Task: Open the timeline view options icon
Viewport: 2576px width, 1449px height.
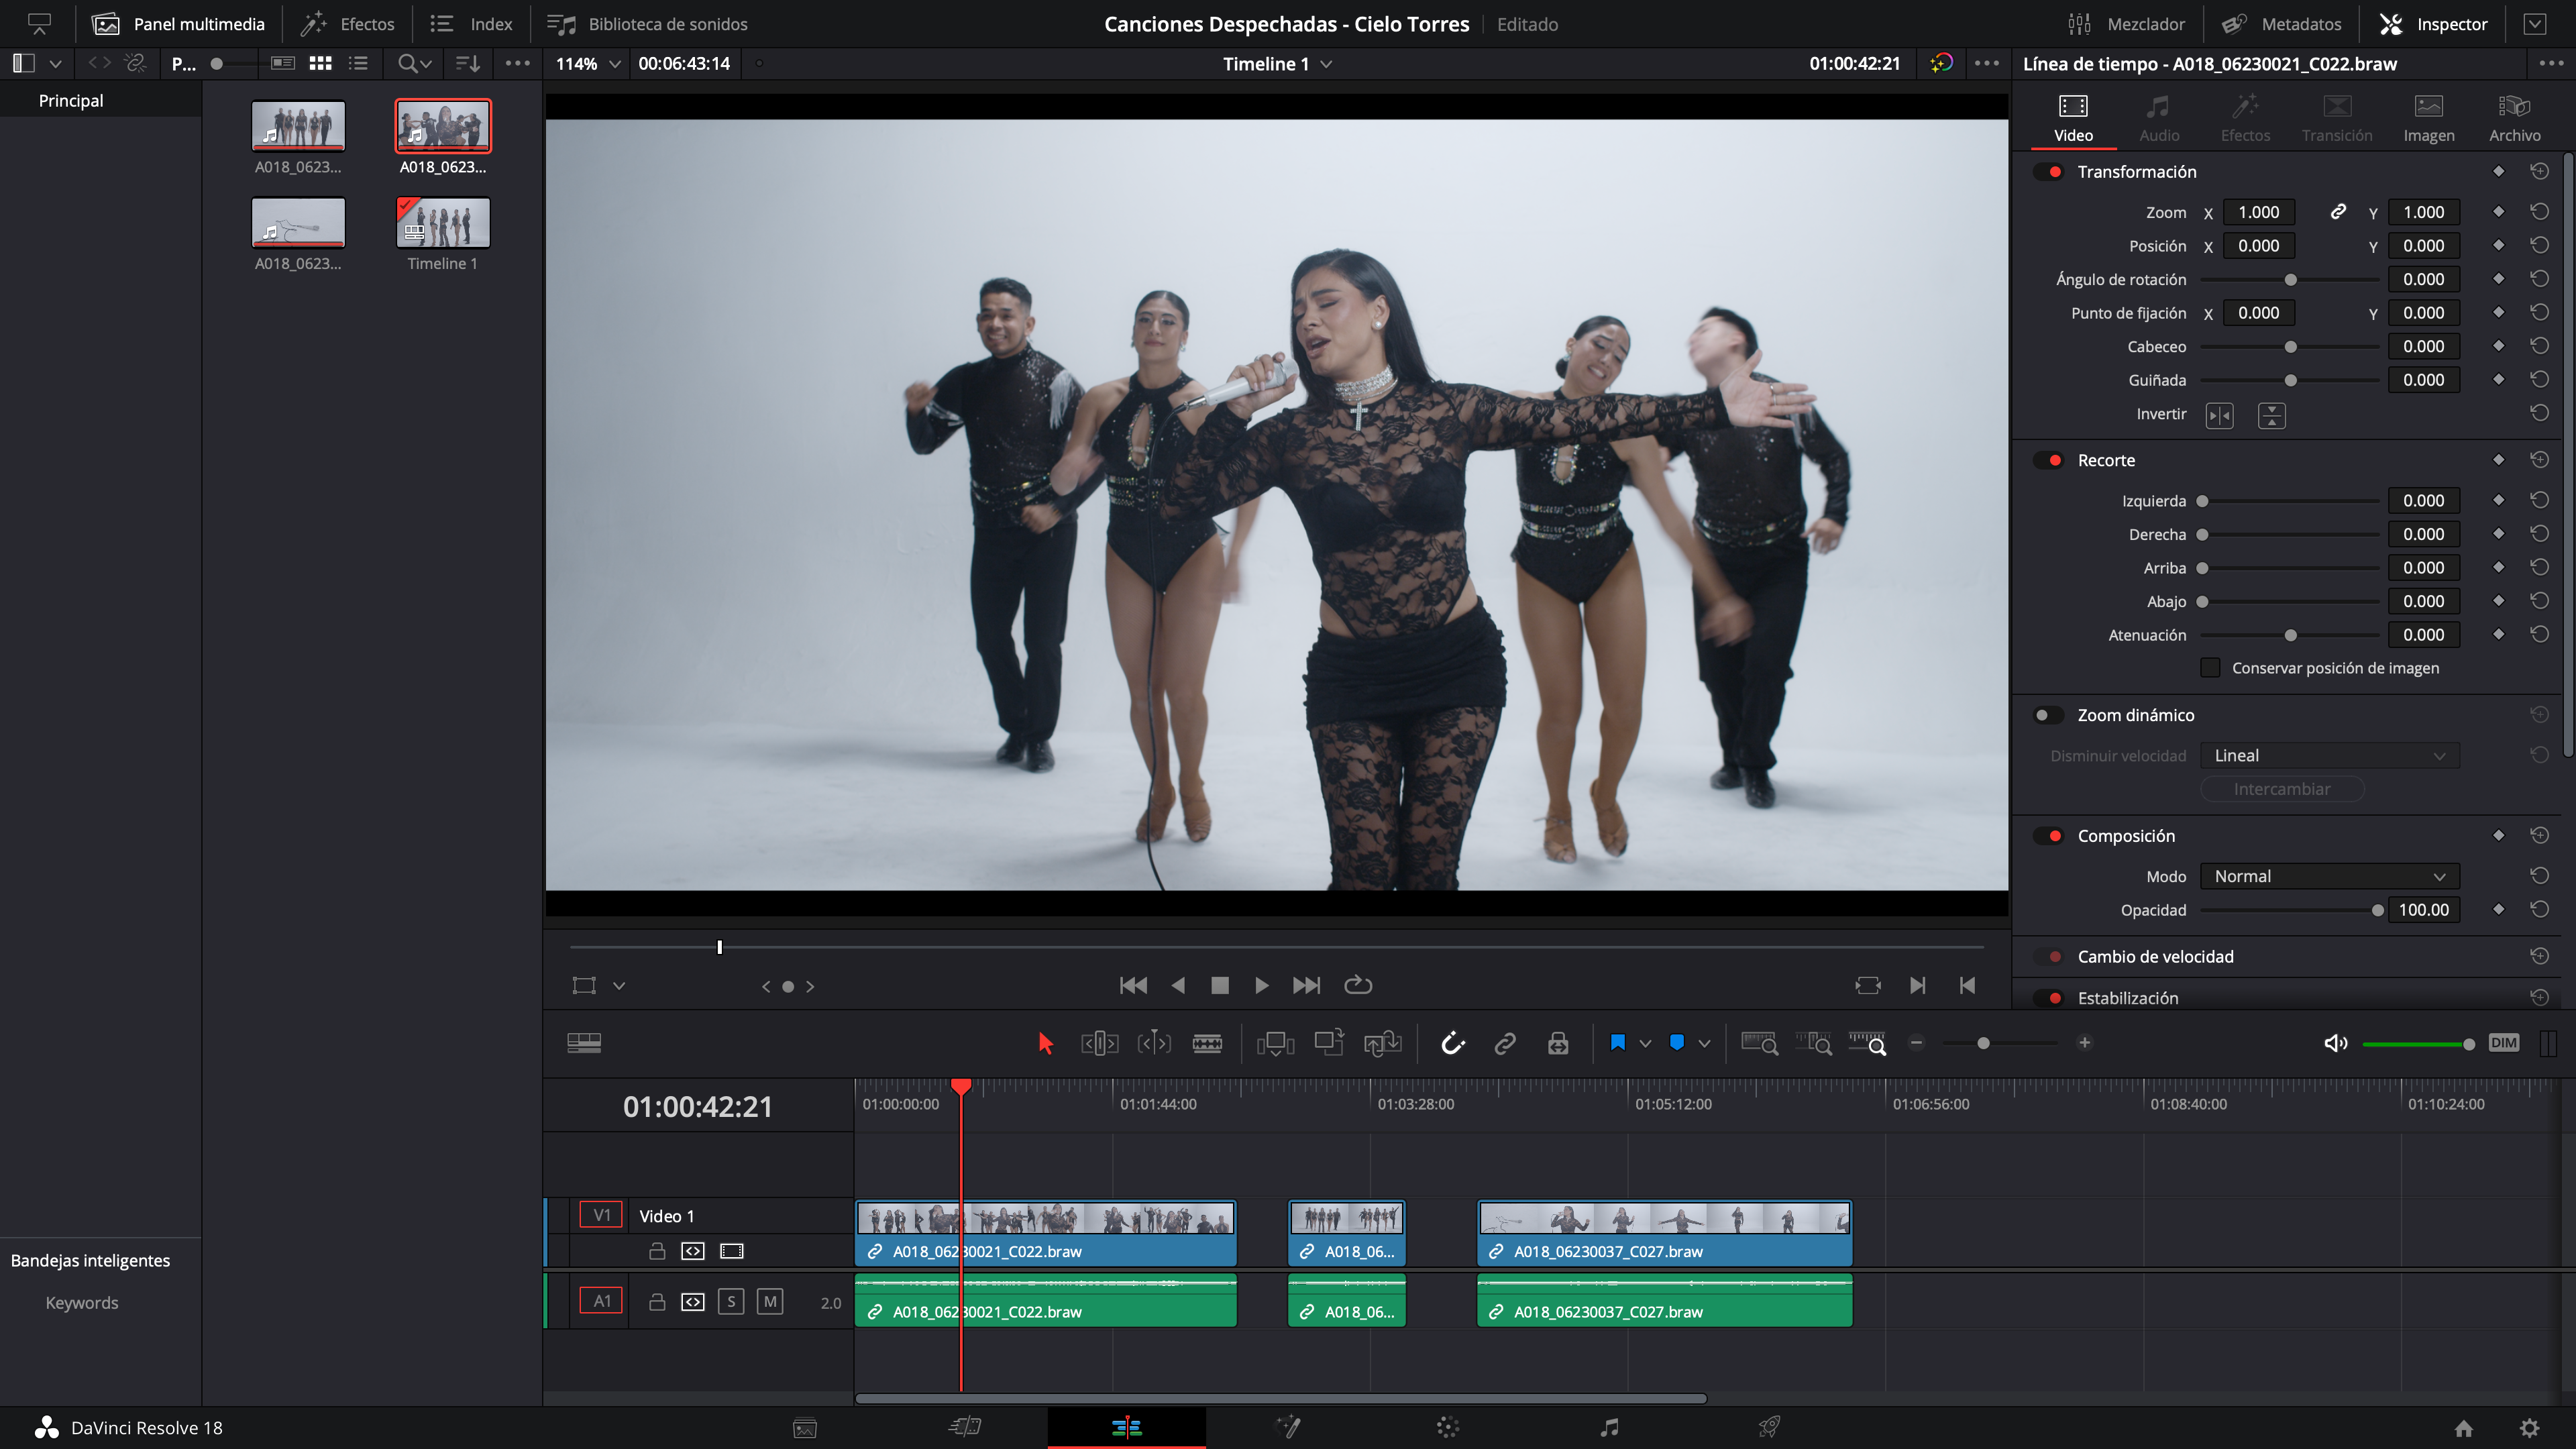Action: [584, 1043]
